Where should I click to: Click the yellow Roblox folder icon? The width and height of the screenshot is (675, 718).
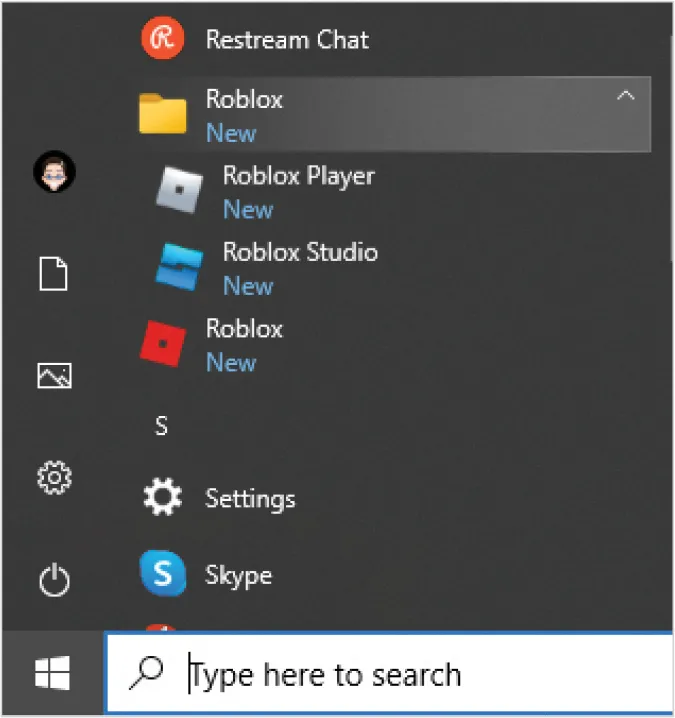[162, 114]
